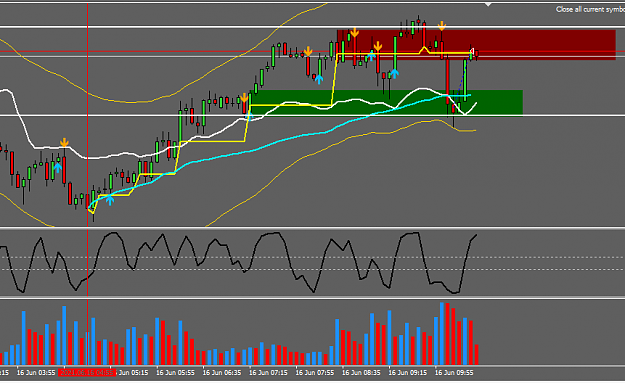Click the '16 Jun 05:55' time axis label
The width and height of the screenshot is (625, 383).
(x=175, y=373)
